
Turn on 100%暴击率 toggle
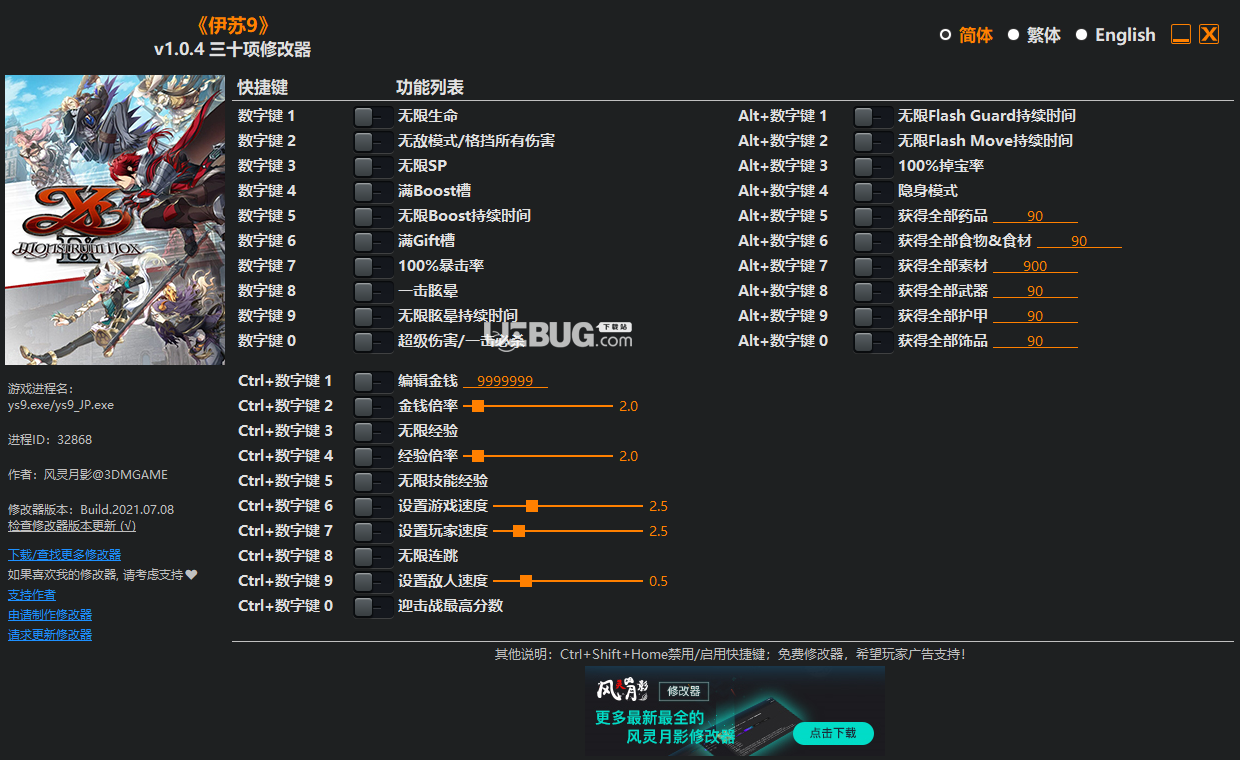[x=373, y=267]
